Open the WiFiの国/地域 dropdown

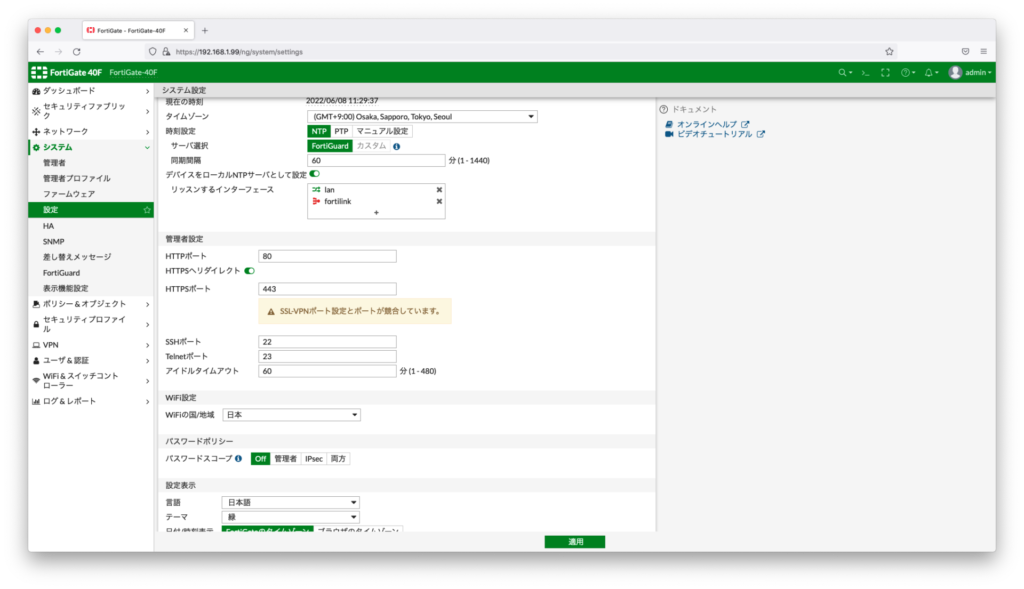coord(291,415)
